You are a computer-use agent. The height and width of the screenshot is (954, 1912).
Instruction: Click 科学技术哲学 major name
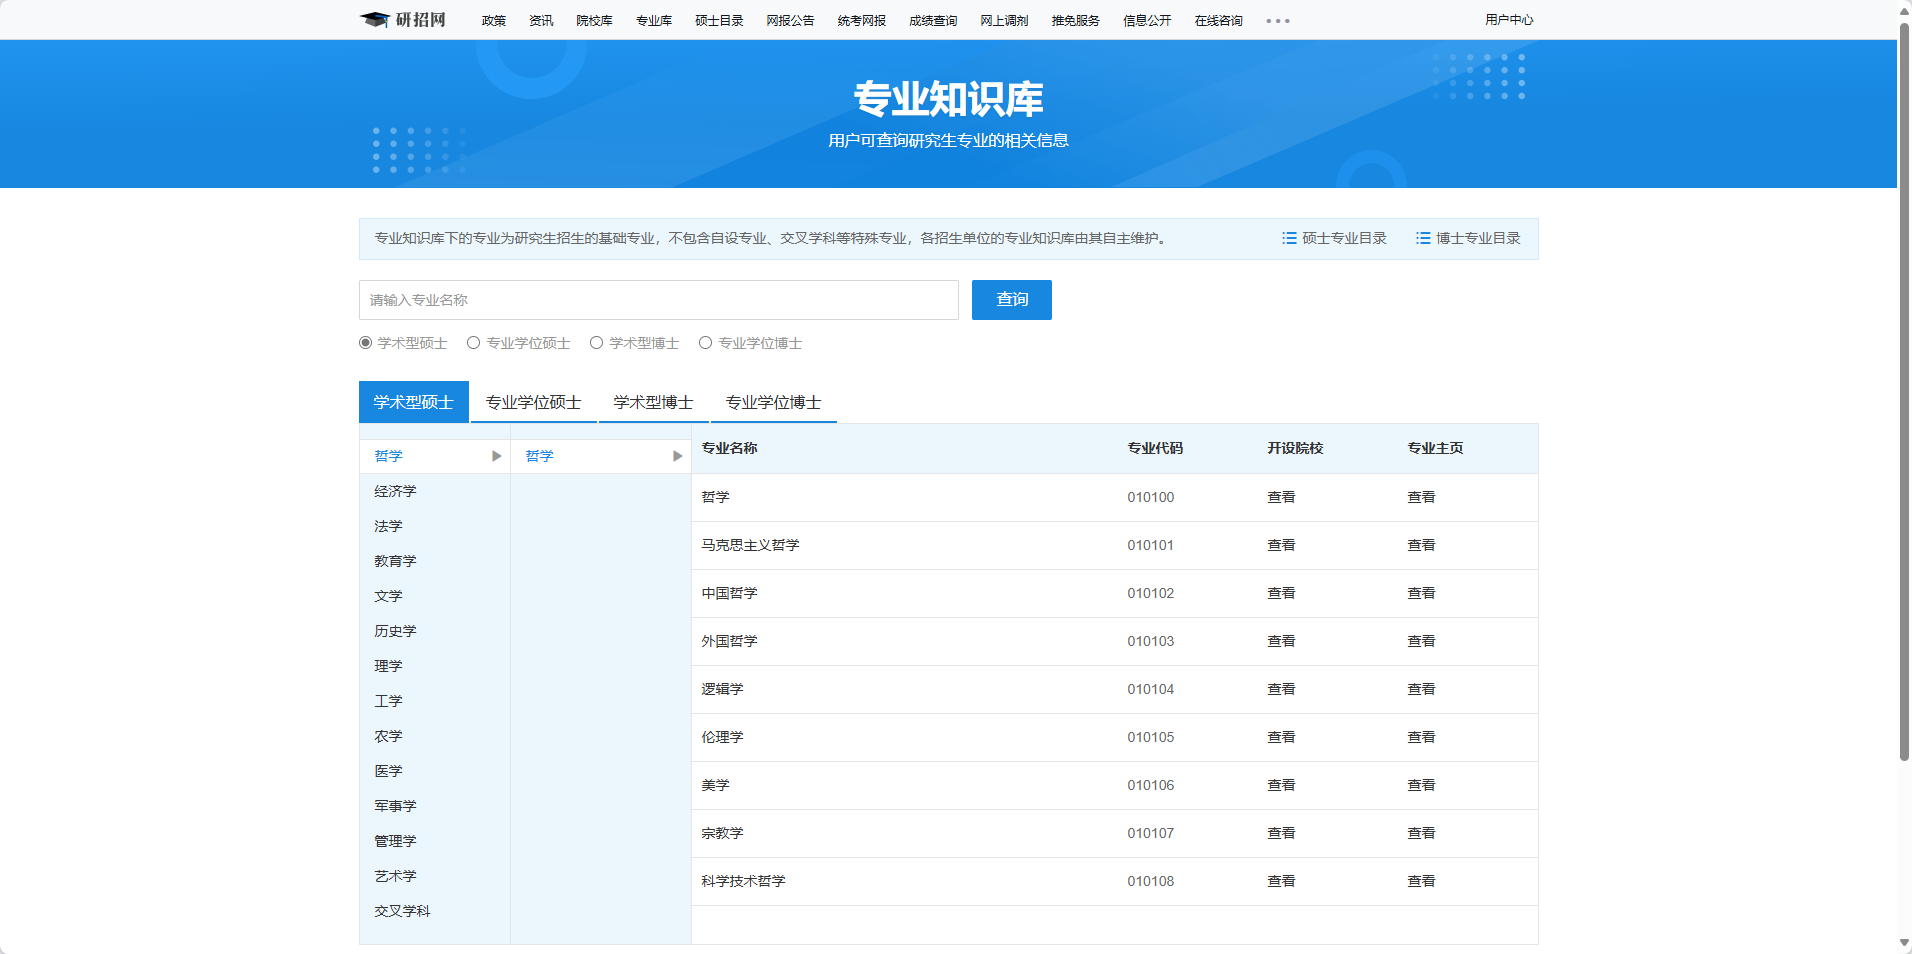pos(744,881)
